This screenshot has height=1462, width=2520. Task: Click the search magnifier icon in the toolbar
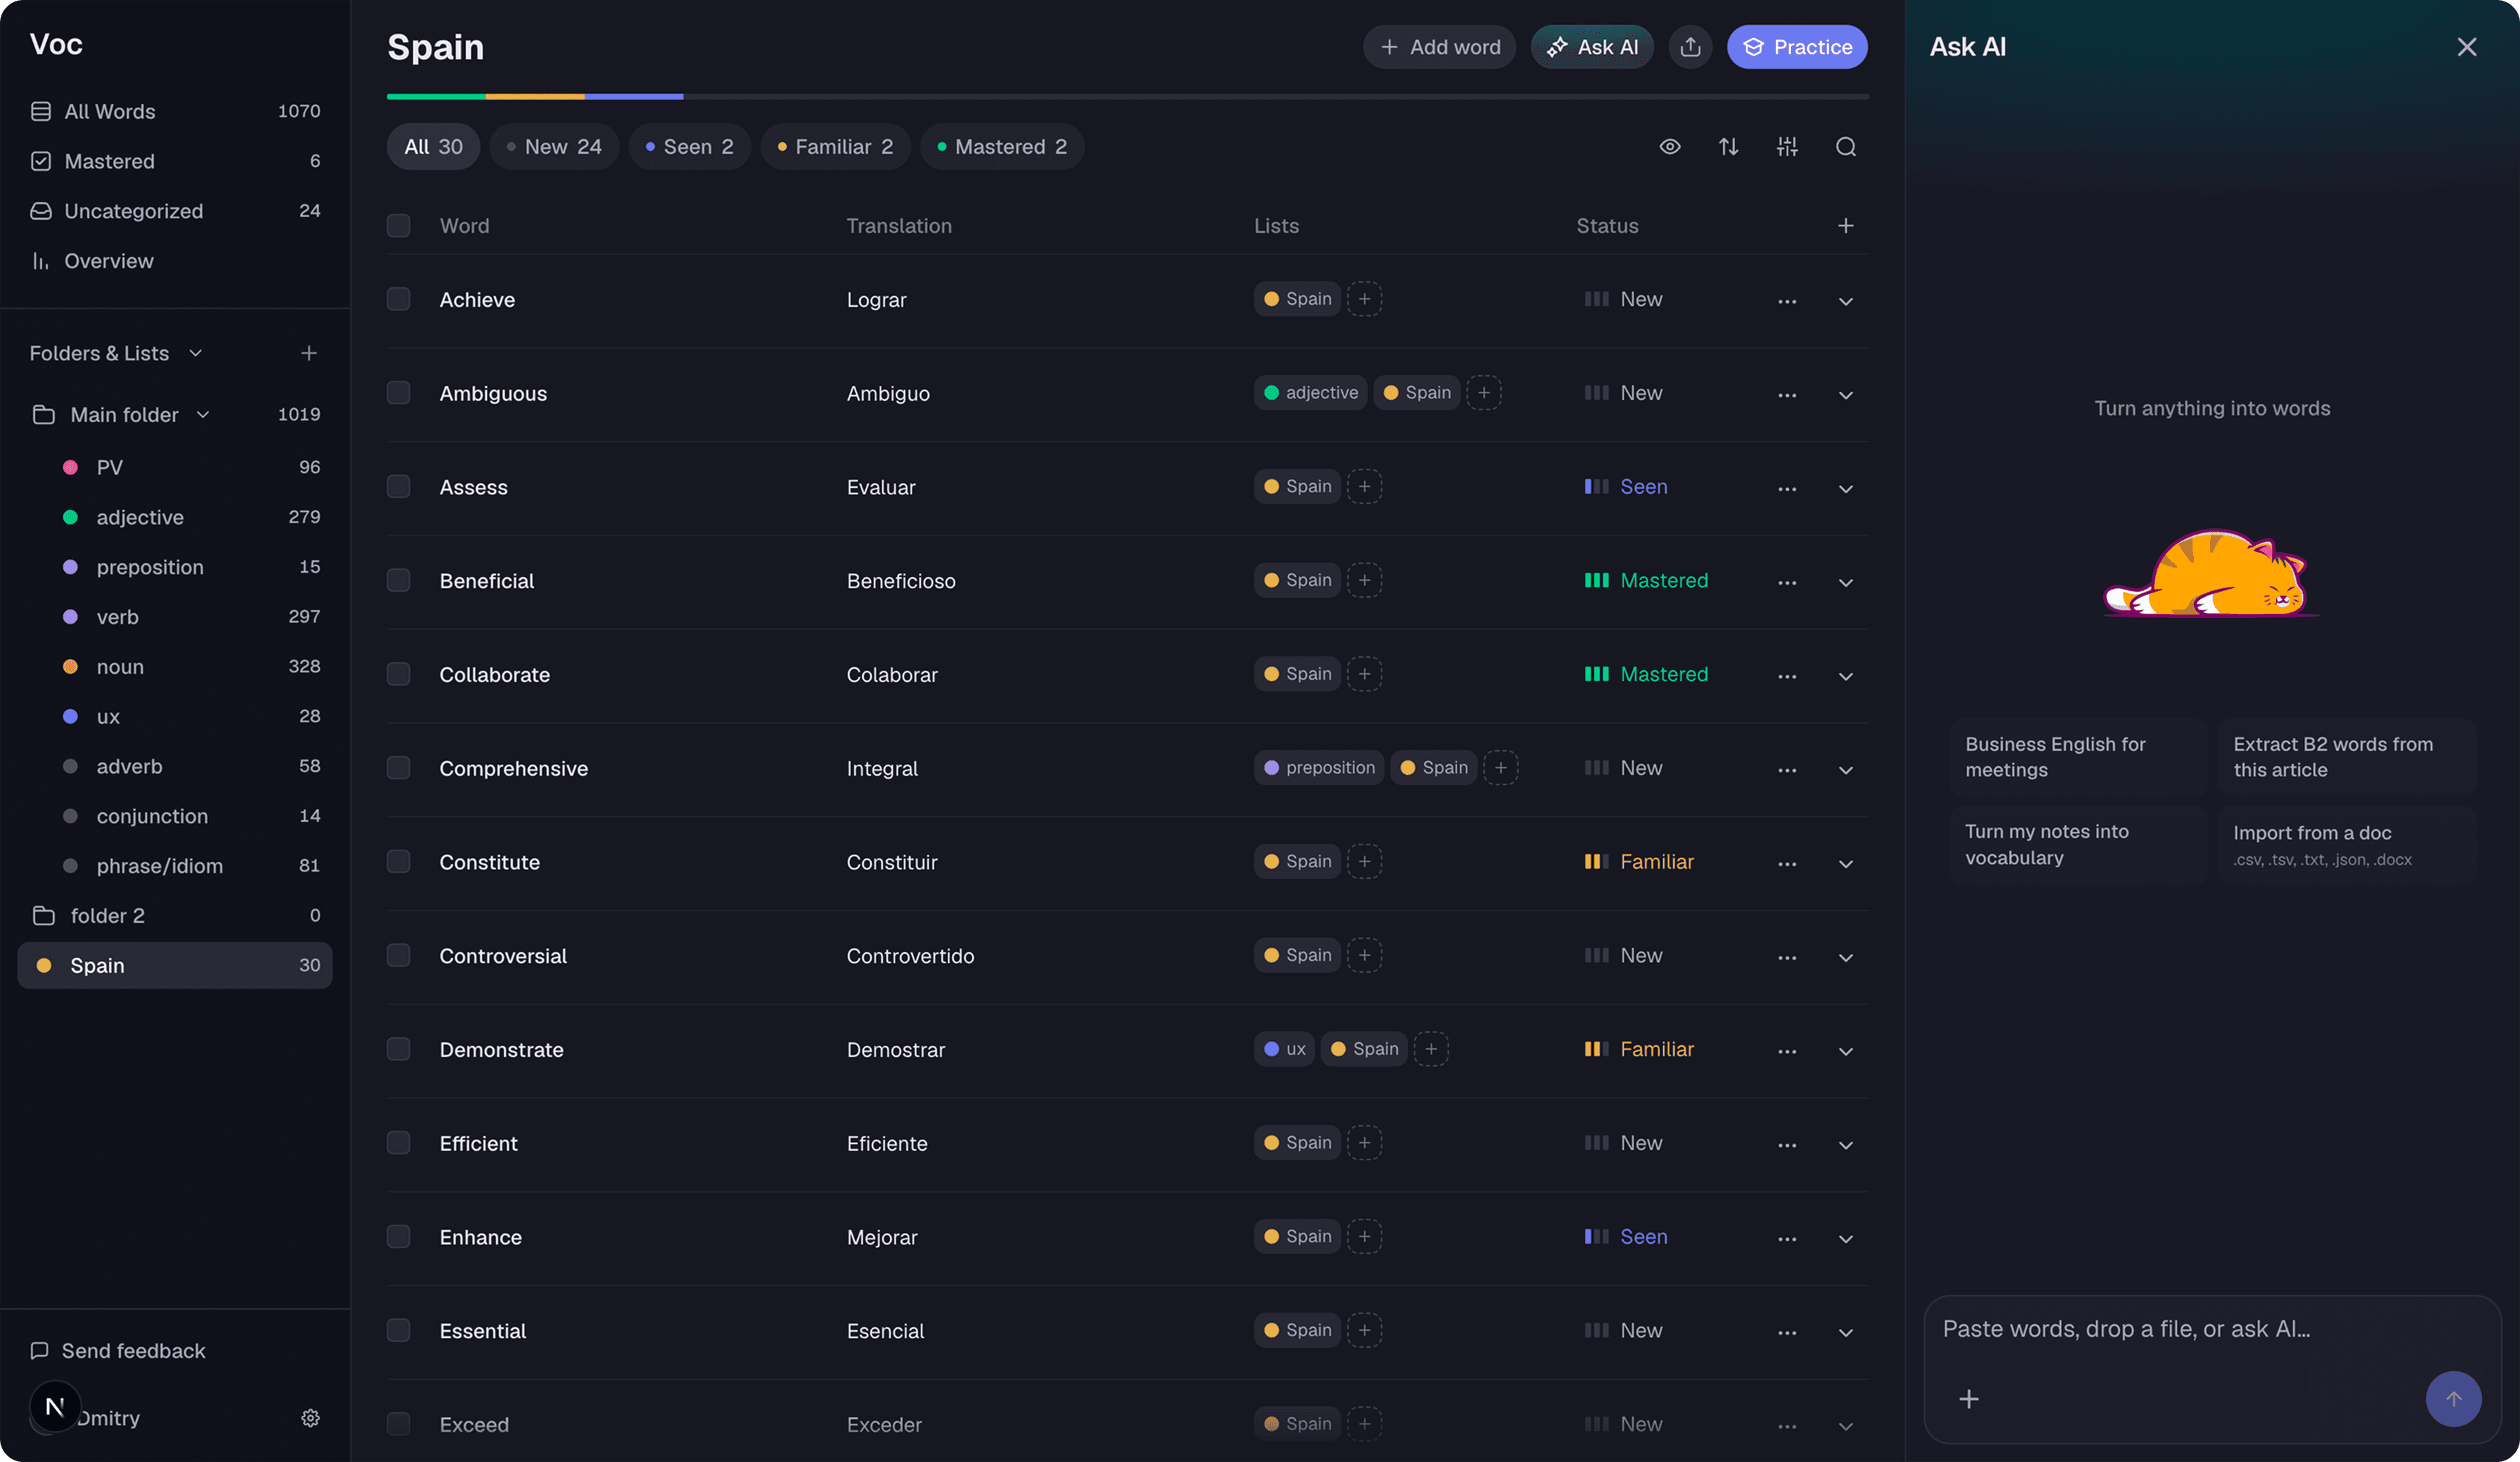coord(1845,147)
